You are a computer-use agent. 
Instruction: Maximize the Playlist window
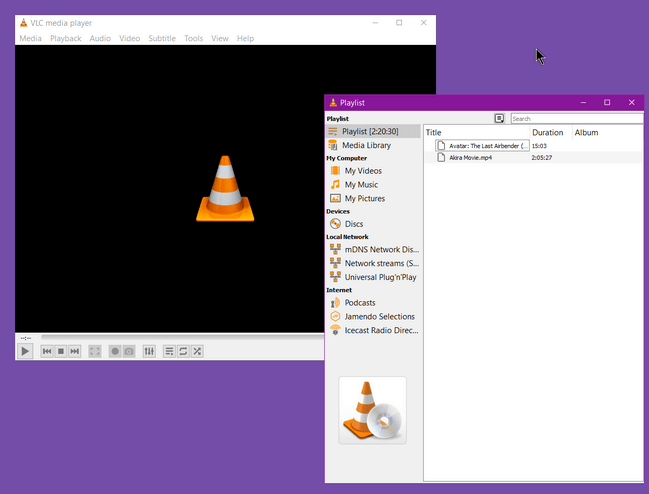[607, 102]
